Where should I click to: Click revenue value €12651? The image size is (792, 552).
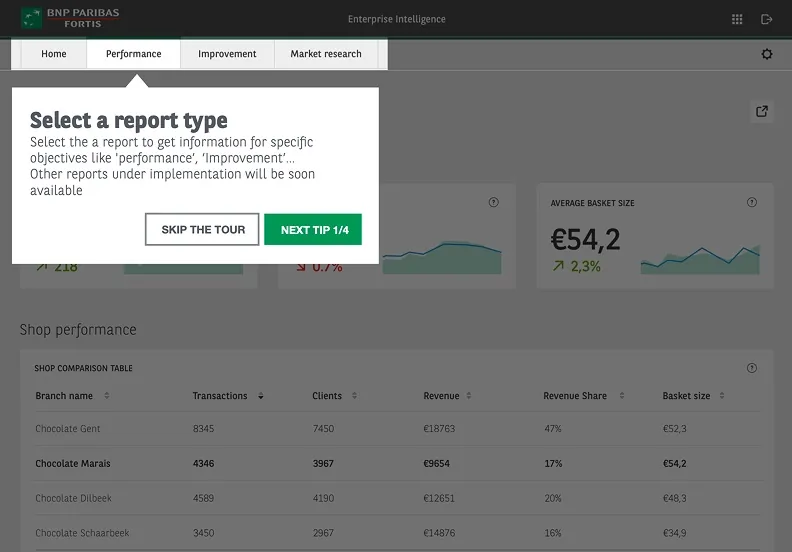[x=439, y=498]
